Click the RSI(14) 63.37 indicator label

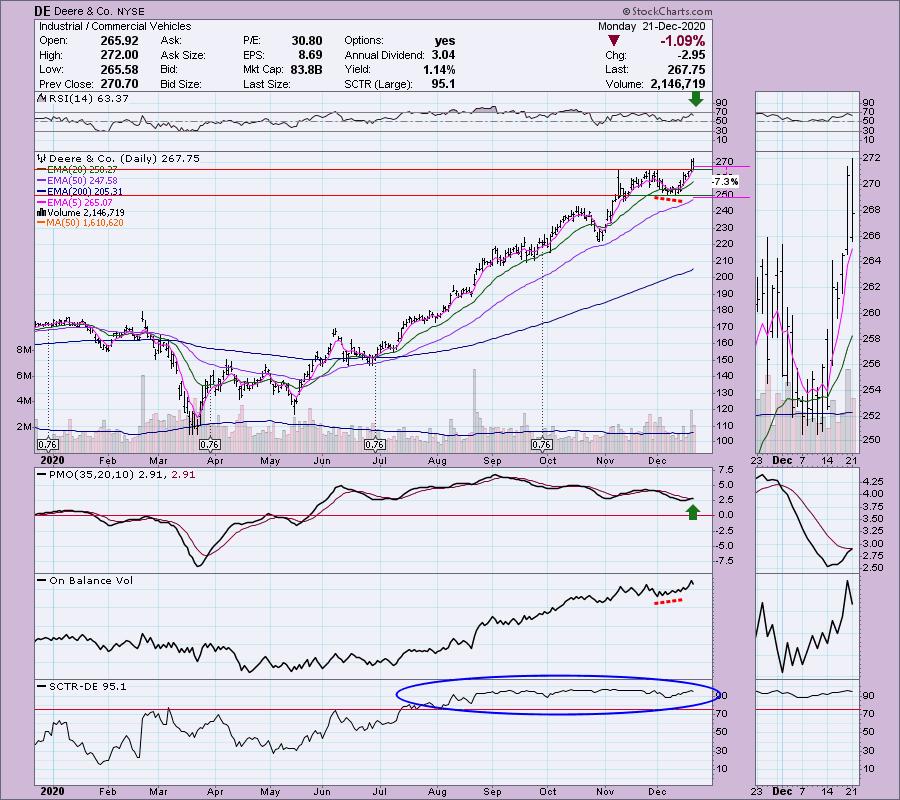point(89,99)
